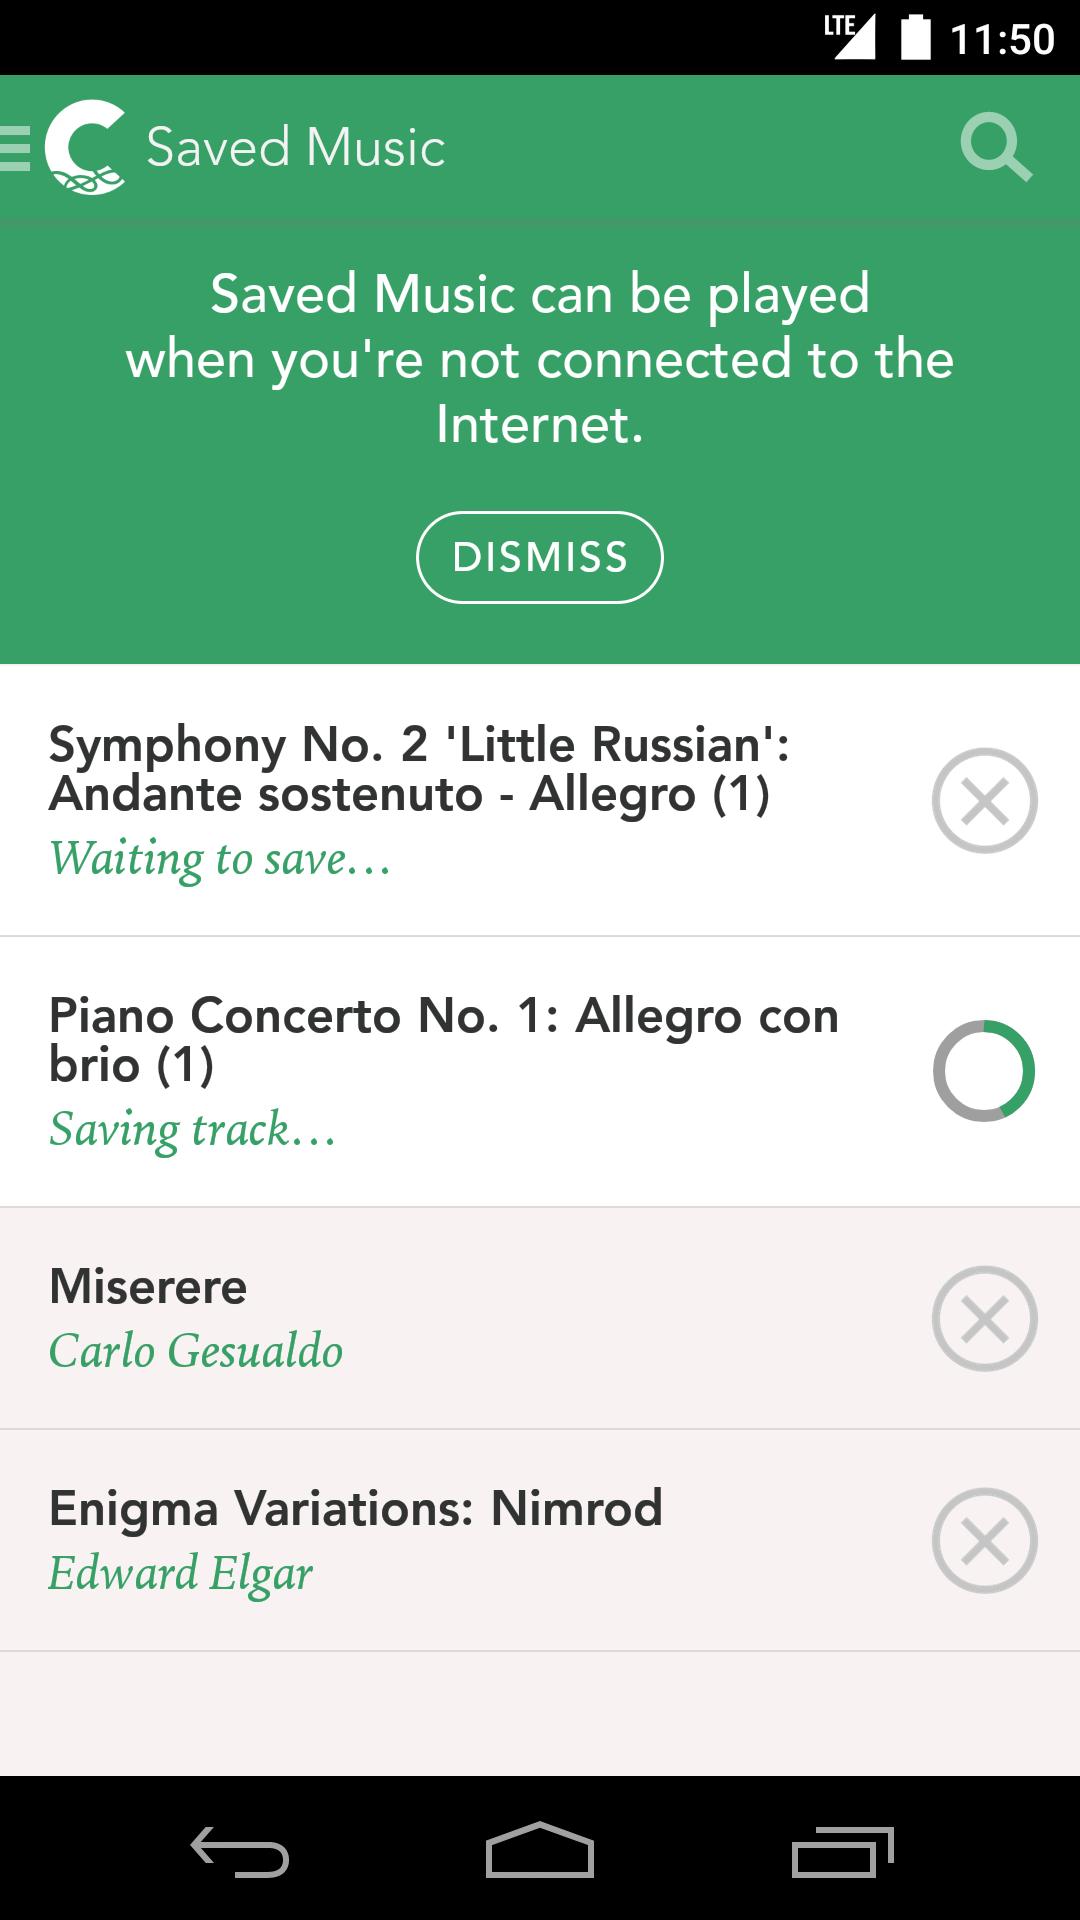Open the search magnifier icon

pos(995,149)
